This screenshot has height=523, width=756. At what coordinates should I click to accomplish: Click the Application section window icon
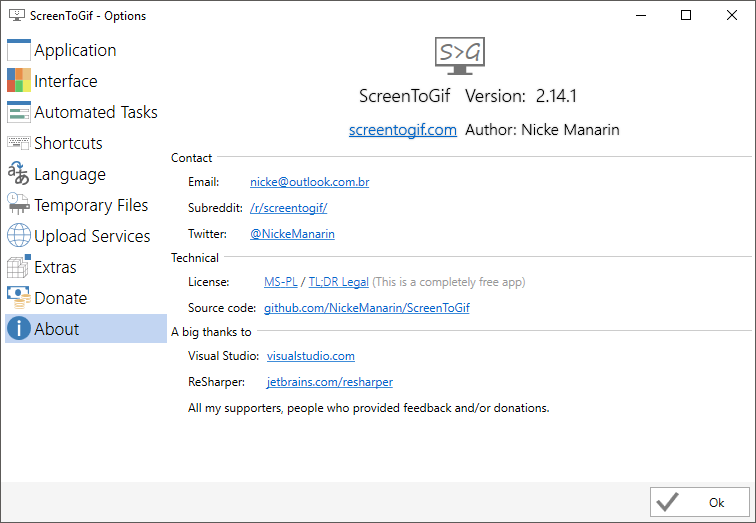pos(19,50)
